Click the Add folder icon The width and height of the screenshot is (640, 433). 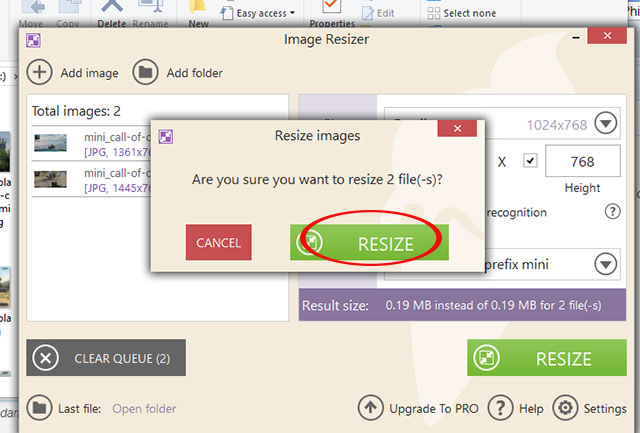coord(145,72)
